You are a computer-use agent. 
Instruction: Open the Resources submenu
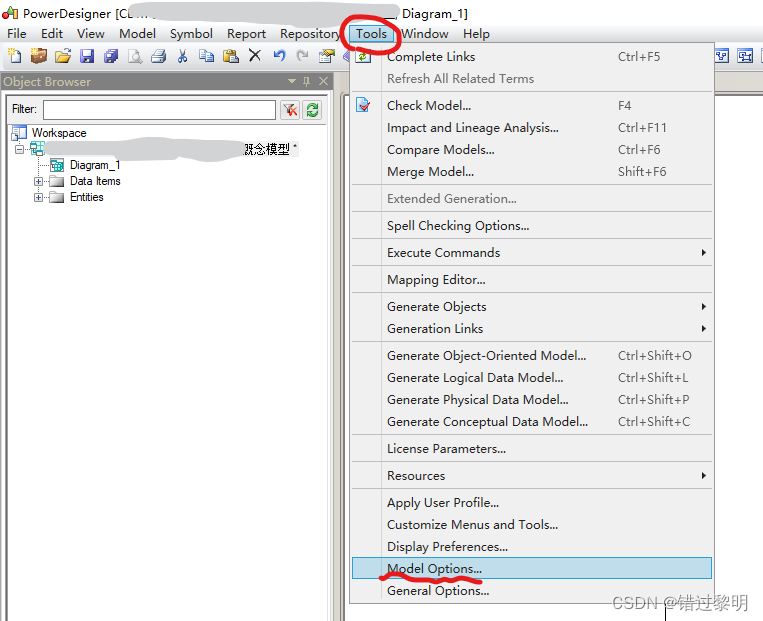(532, 475)
